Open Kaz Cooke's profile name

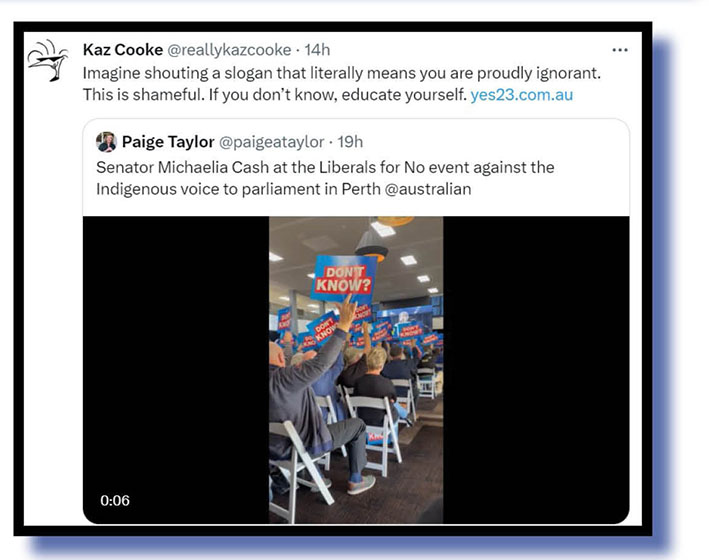click(x=123, y=50)
